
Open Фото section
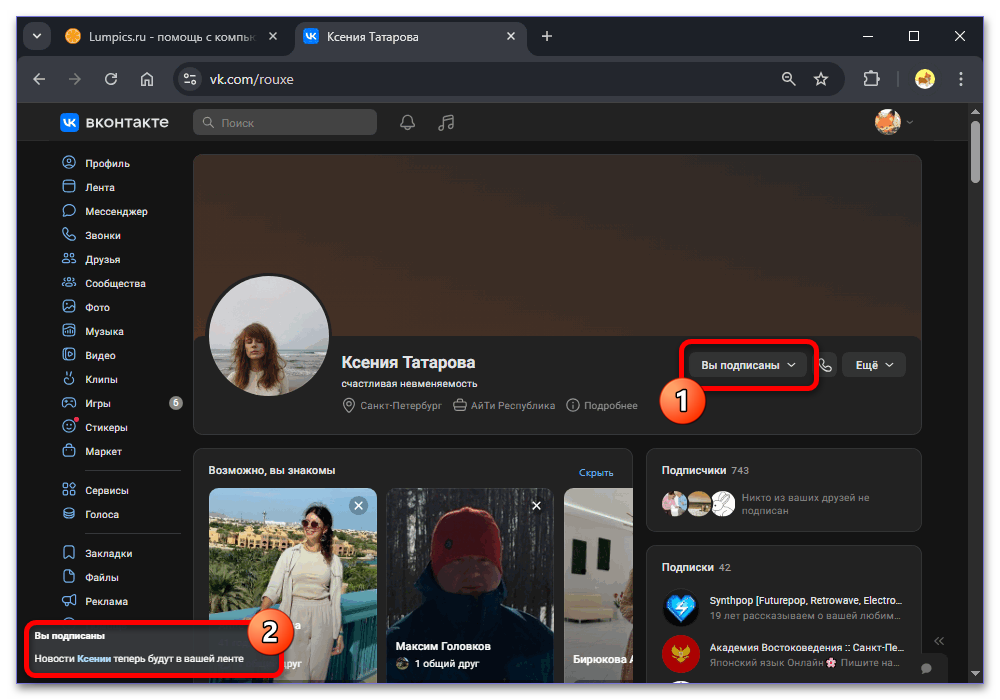[x=86, y=307]
